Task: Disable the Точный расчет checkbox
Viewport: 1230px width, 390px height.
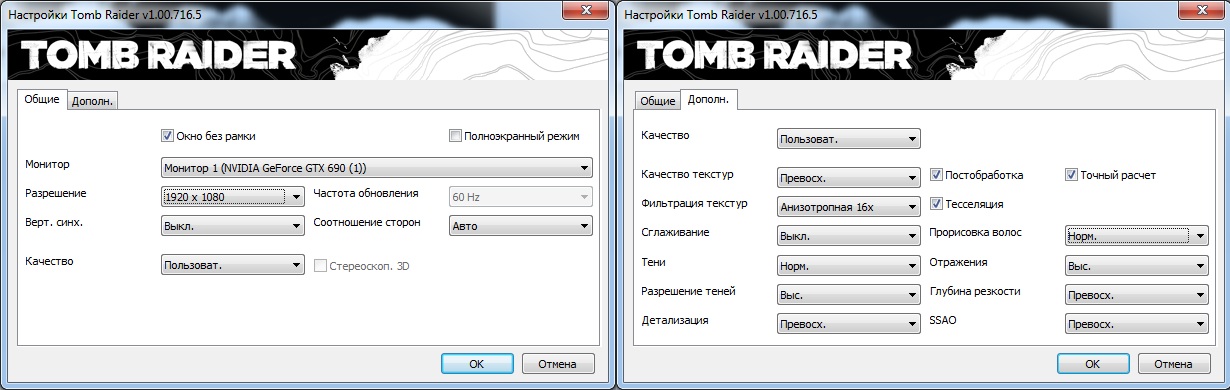Action: pos(1072,175)
